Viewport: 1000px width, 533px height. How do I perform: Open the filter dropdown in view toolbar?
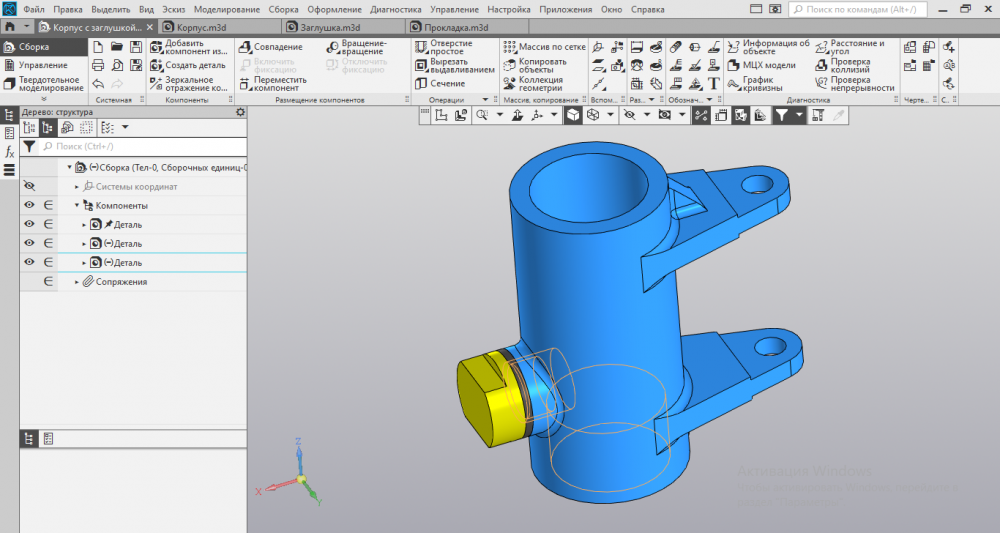[x=798, y=116]
